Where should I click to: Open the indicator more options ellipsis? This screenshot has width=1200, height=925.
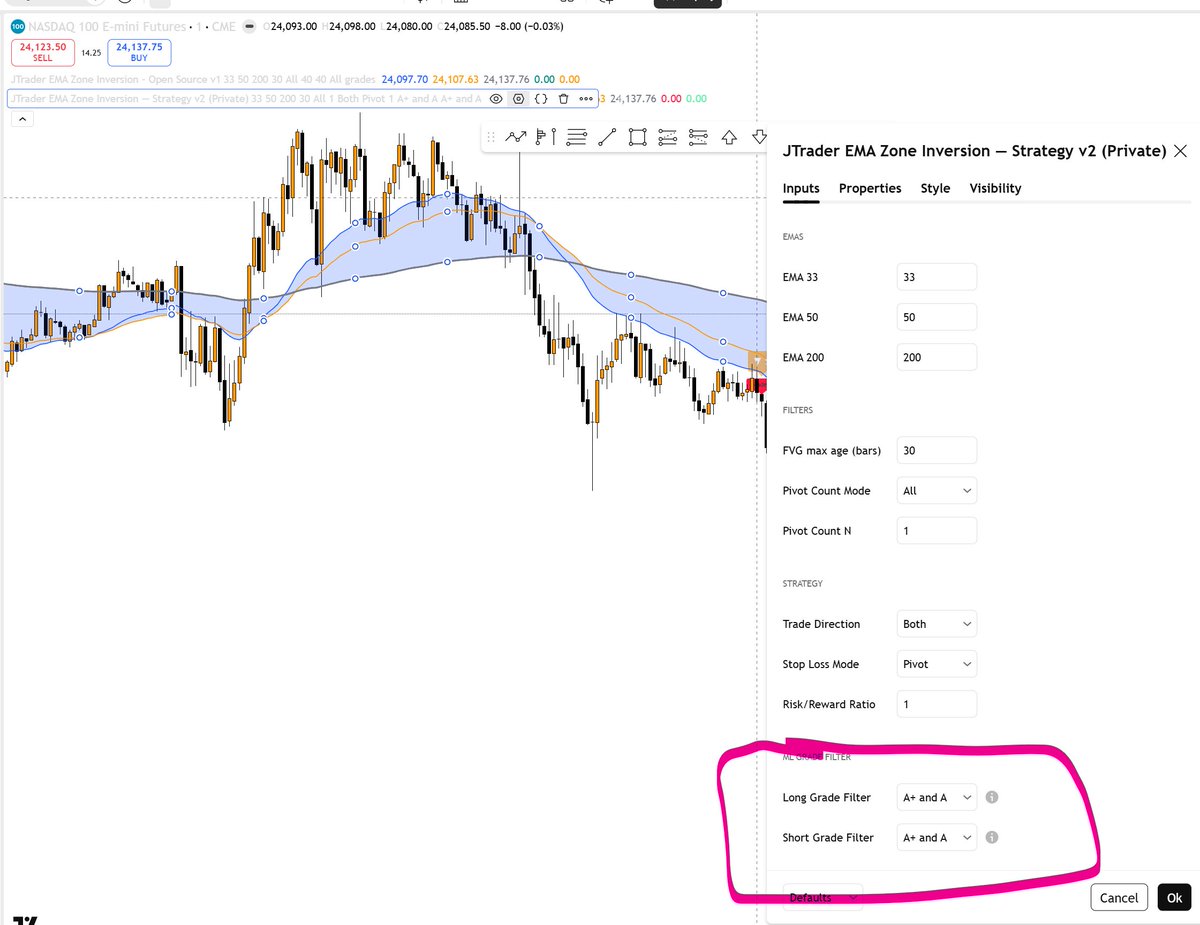point(584,98)
